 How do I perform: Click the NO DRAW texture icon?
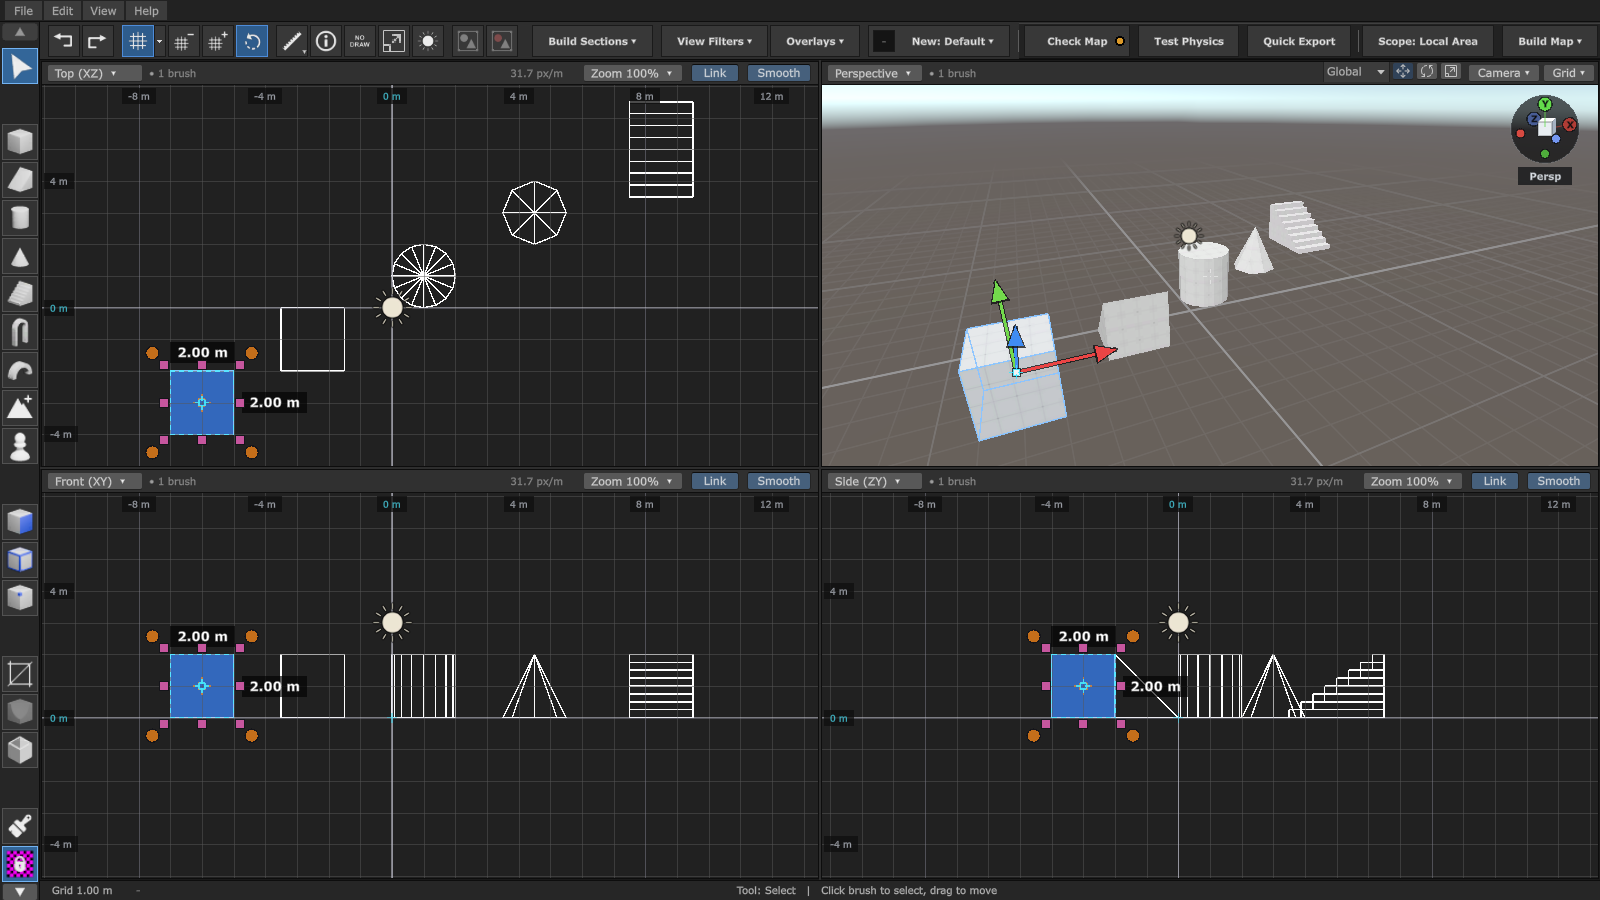[x=360, y=41]
